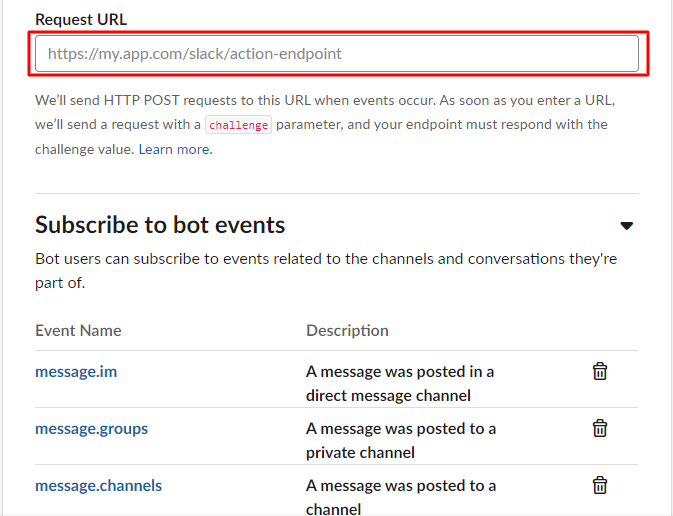Image resolution: width=673 pixels, height=516 pixels.
Task: Open the message.channels event link
Action: (x=98, y=486)
